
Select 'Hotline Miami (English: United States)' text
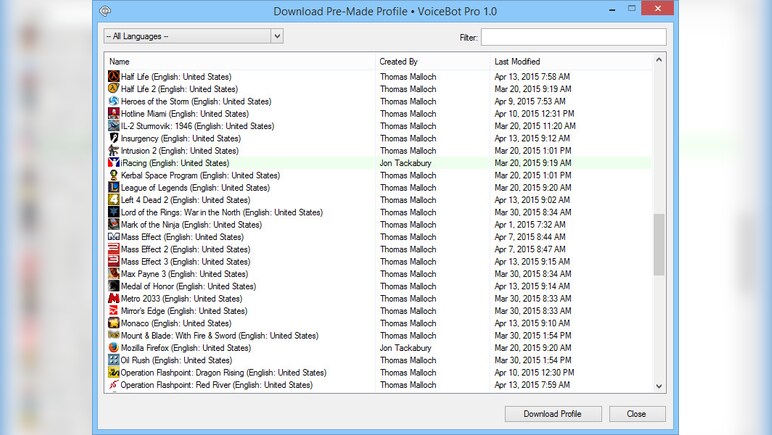[x=185, y=114]
